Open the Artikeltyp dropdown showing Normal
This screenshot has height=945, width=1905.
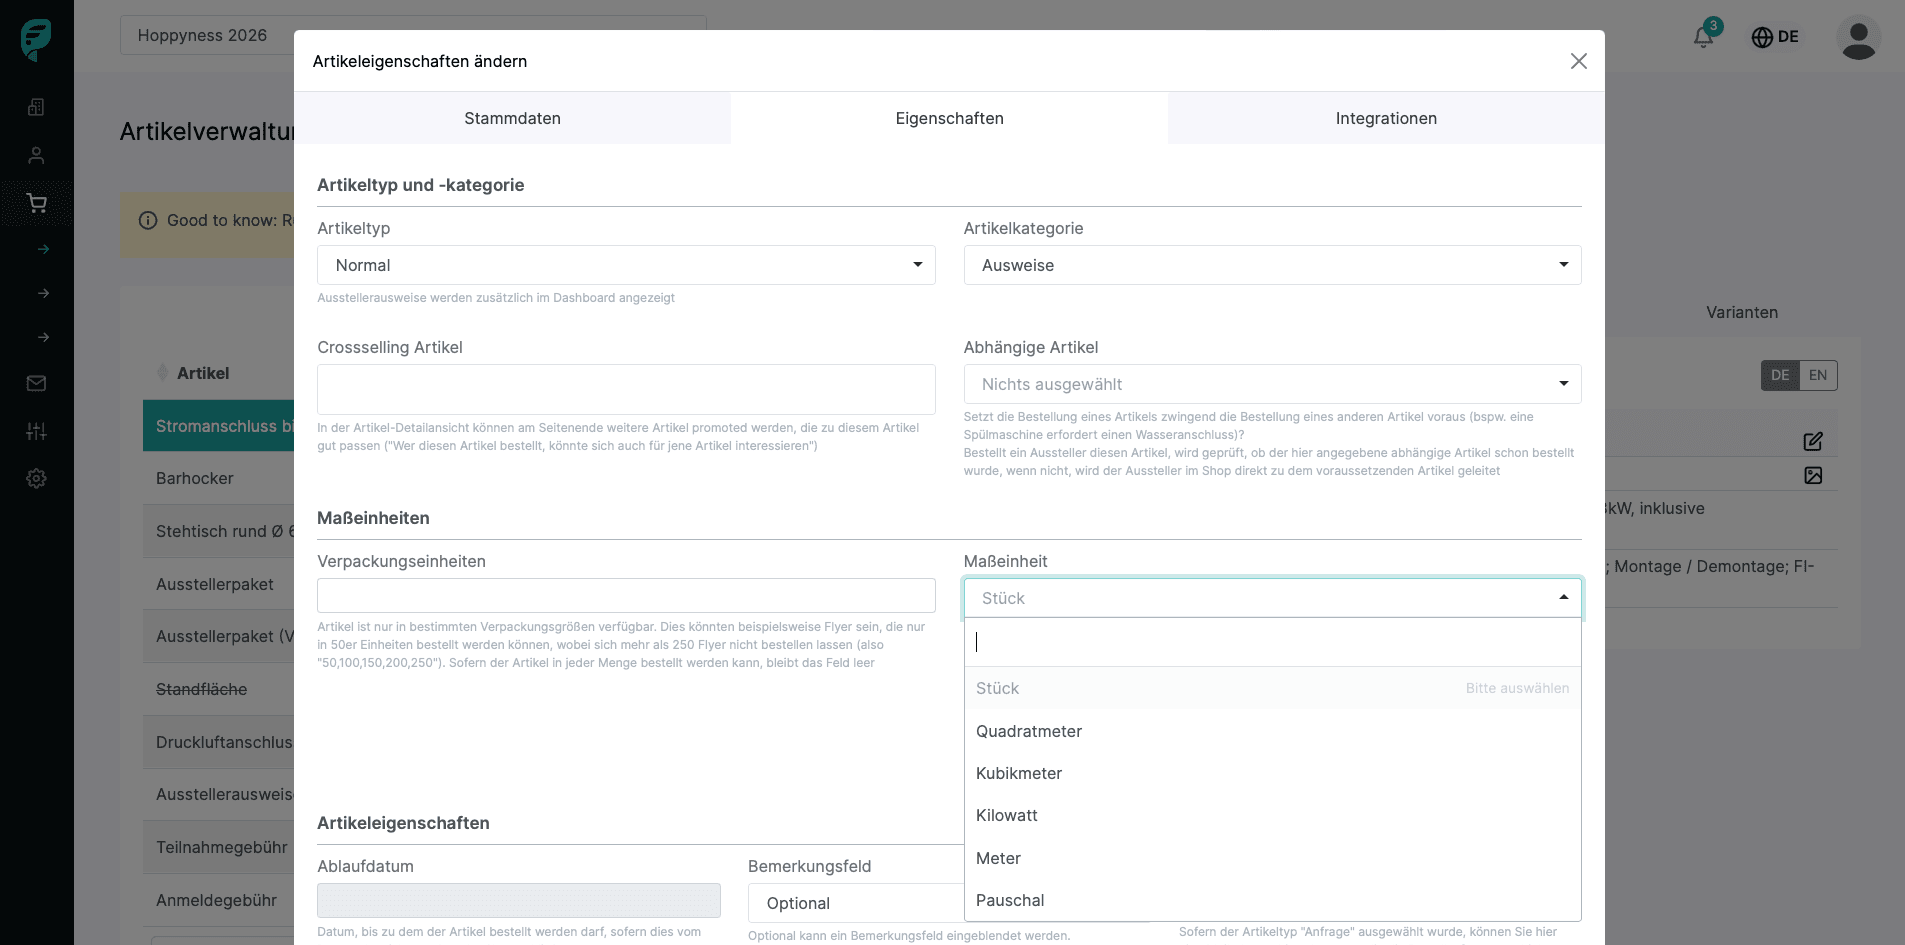click(626, 265)
